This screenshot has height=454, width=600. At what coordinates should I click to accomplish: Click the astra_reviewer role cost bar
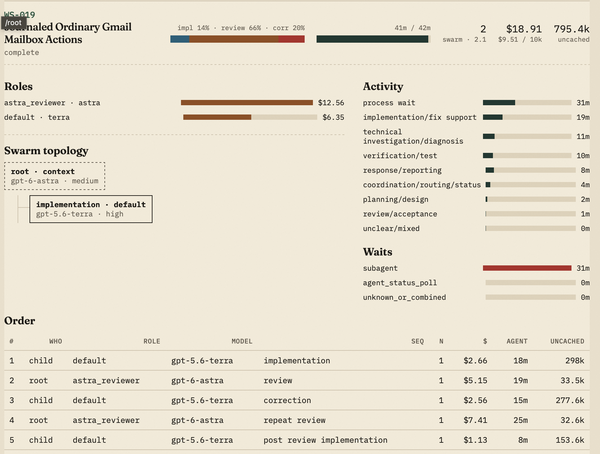247,103
